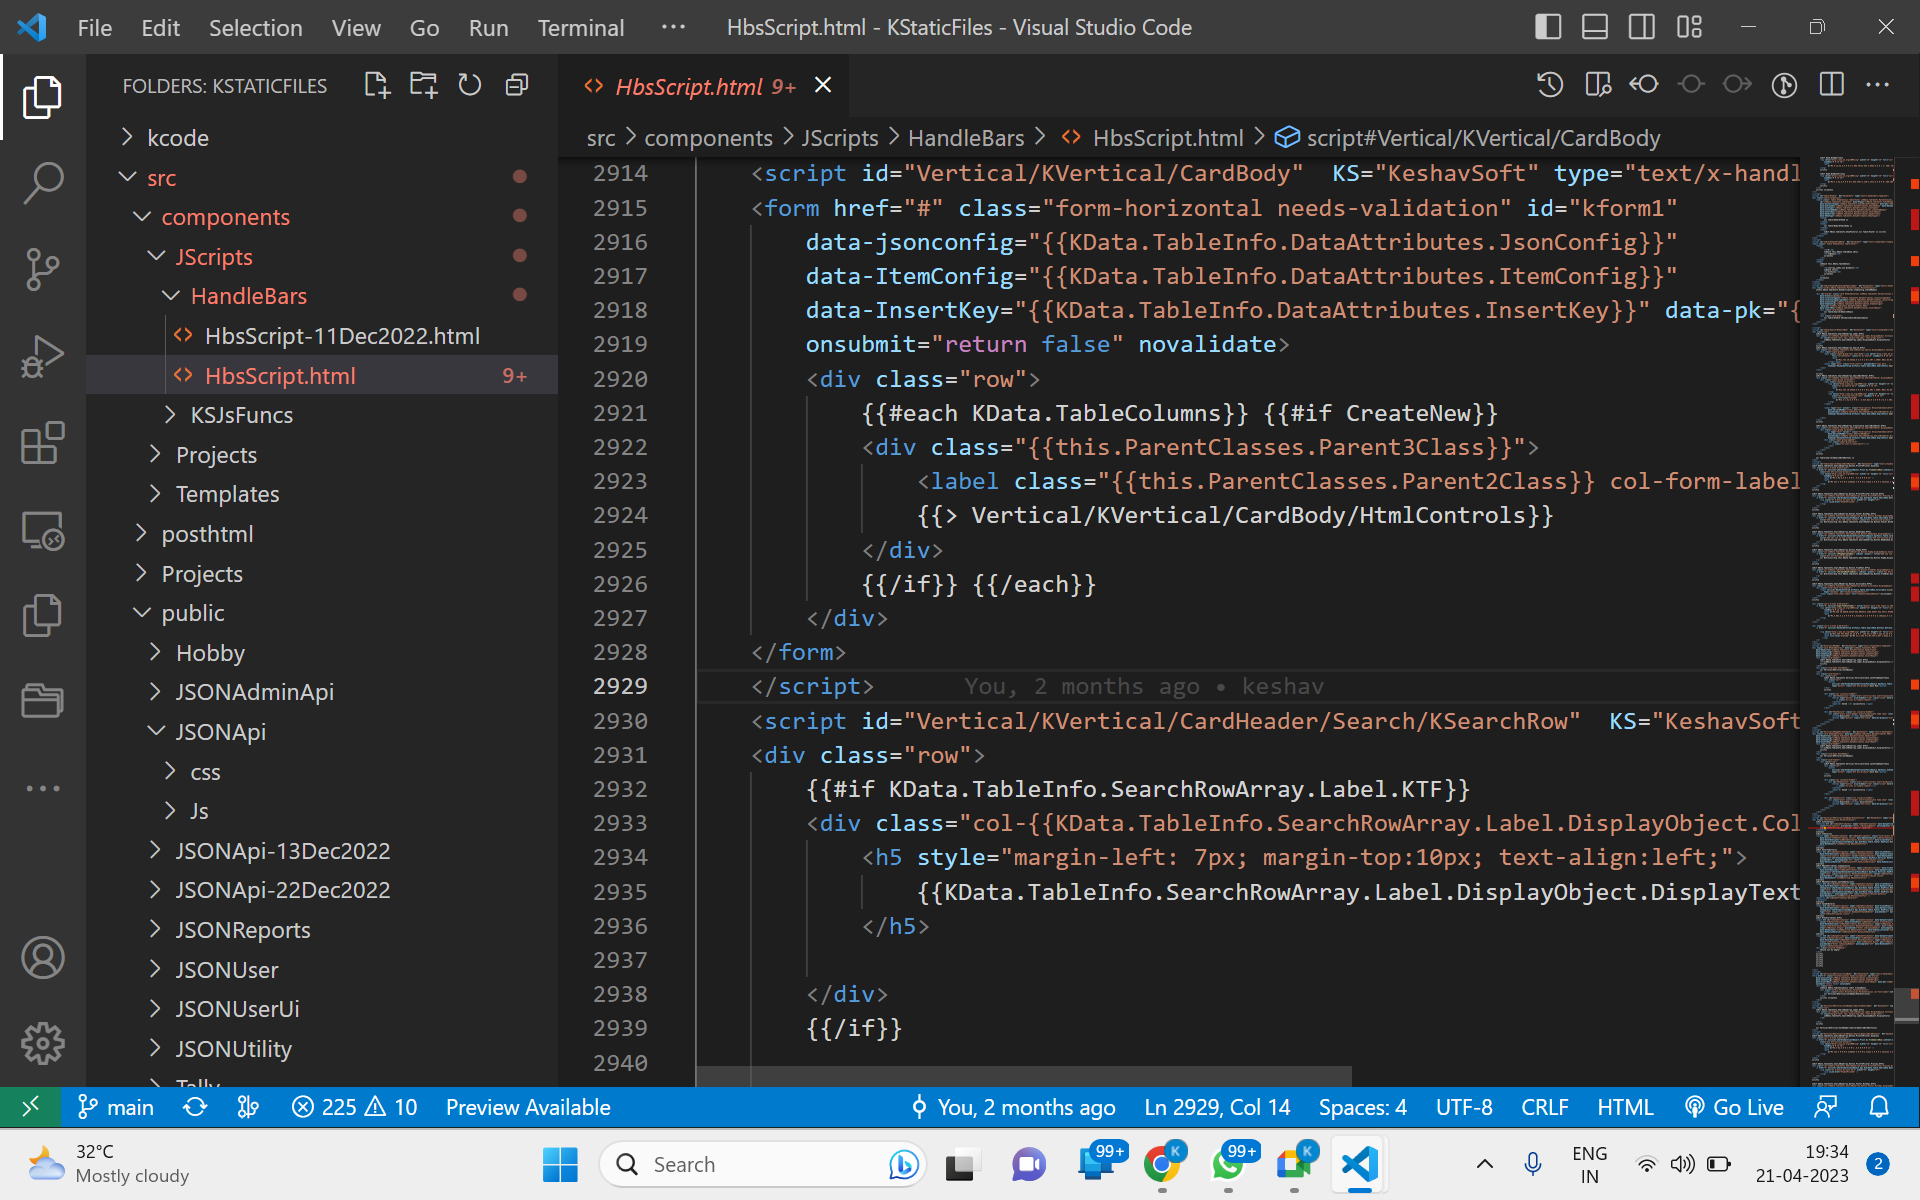The width and height of the screenshot is (1920, 1200).
Task: Create a new file in the Explorer
Action: [x=376, y=85]
